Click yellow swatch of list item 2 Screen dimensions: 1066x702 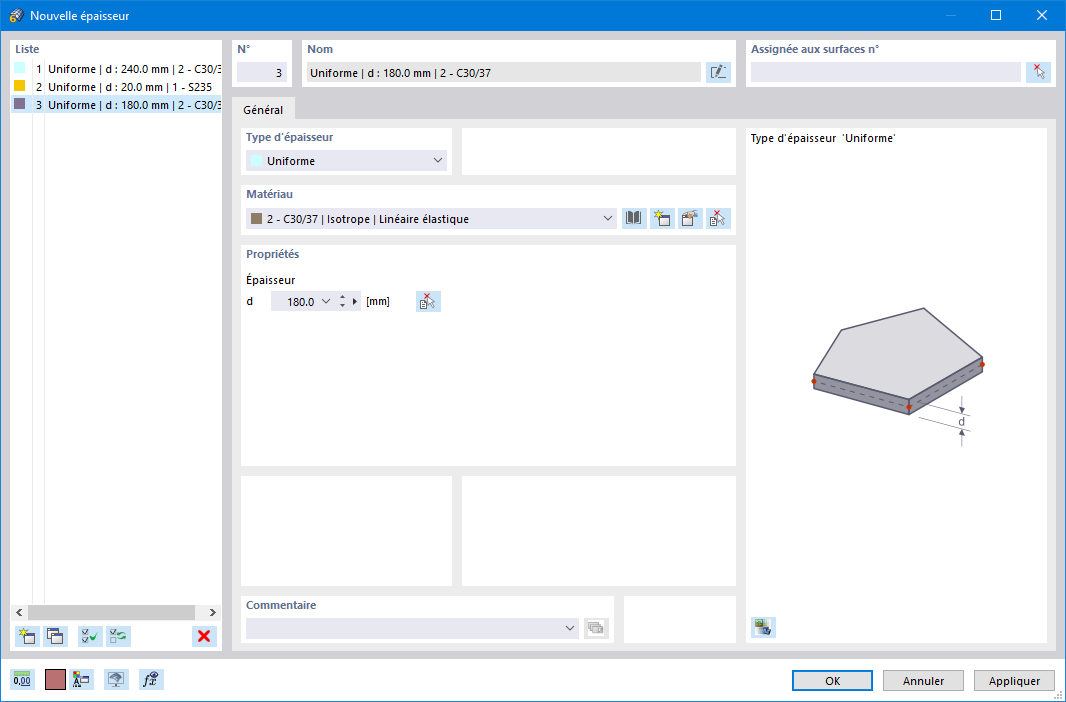[20, 86]
